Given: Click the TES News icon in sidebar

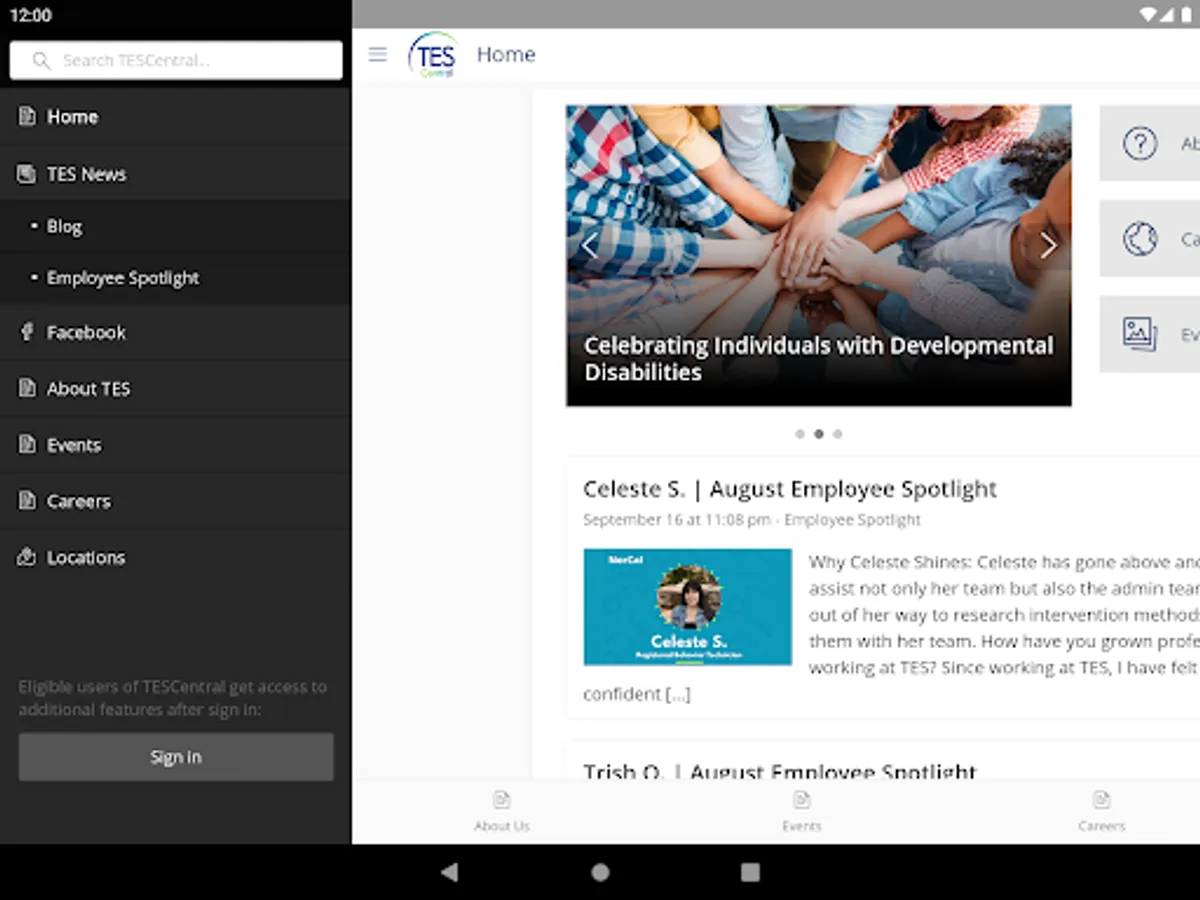Looking at the screenshot, I should pyautogui.click(x=27, y=174).
